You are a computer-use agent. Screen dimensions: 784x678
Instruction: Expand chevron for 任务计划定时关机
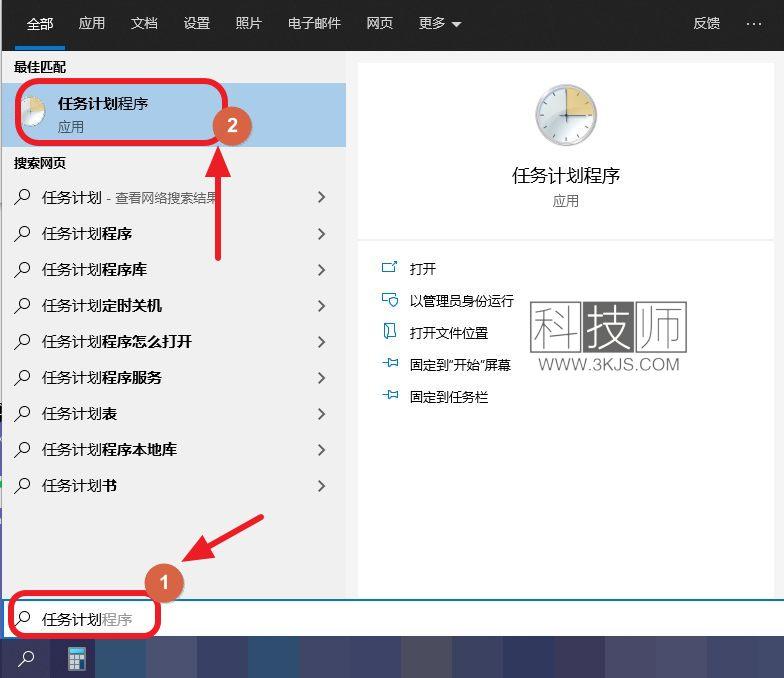coord(322,306)
